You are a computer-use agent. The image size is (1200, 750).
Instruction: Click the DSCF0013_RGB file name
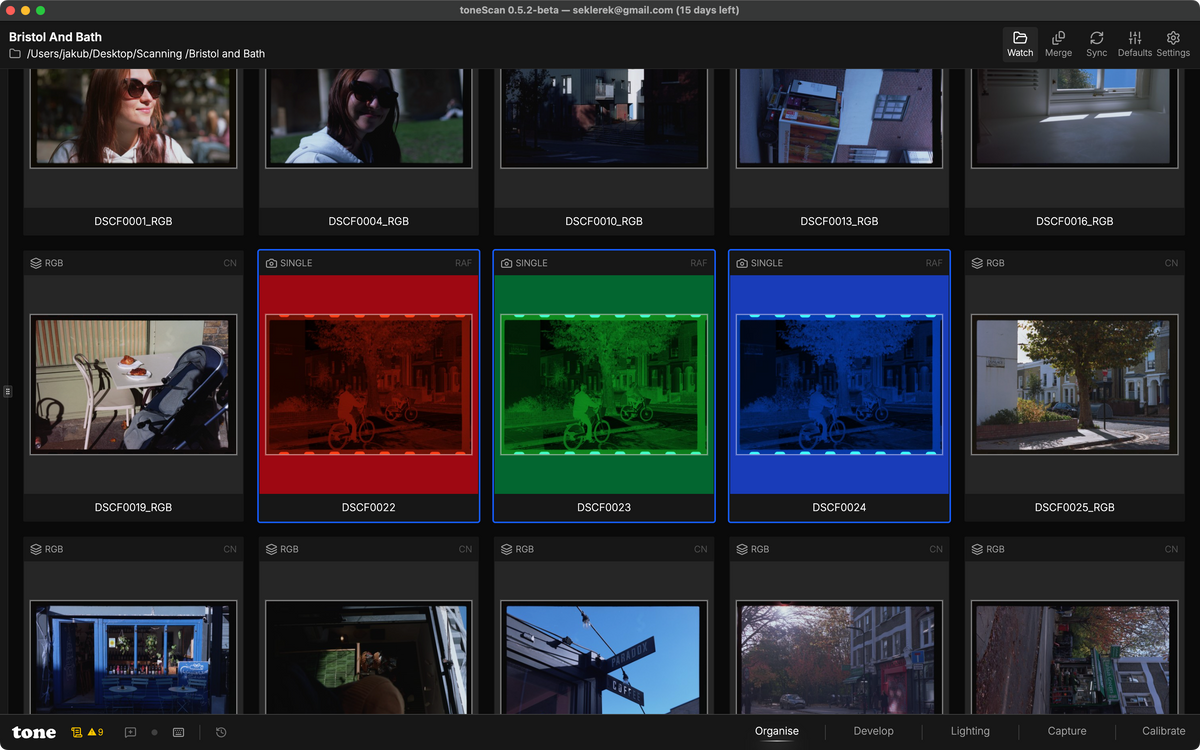click(x=840, y=221)
